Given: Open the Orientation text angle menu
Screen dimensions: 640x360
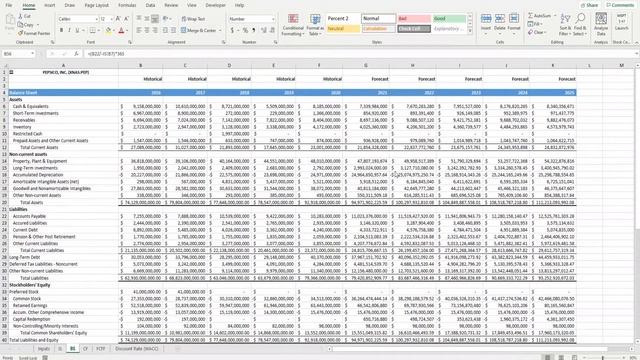Looking at the screenshot, I should click(x=167, y=19).
